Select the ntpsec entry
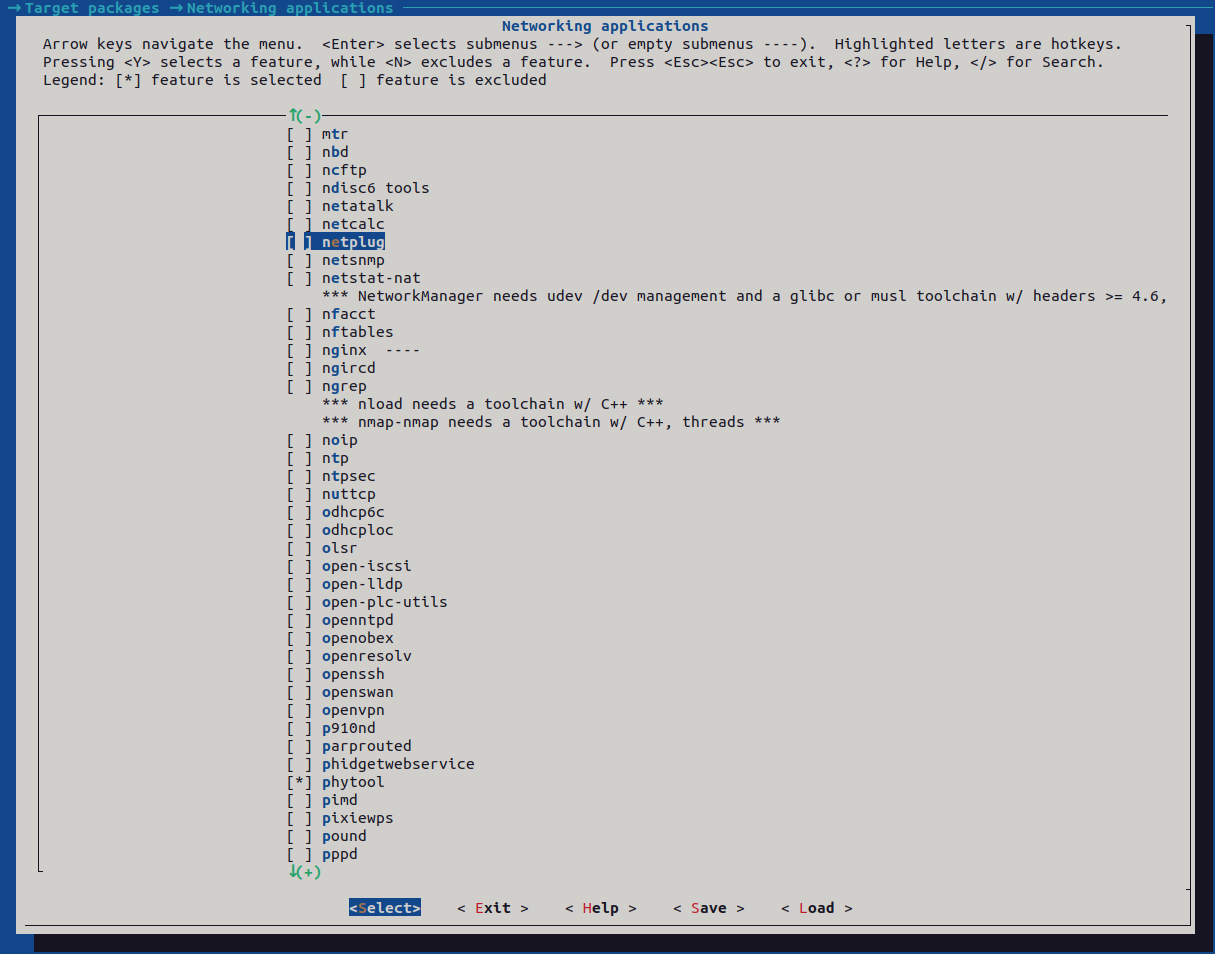This screenshot has height=954, width=1215. 348,476
